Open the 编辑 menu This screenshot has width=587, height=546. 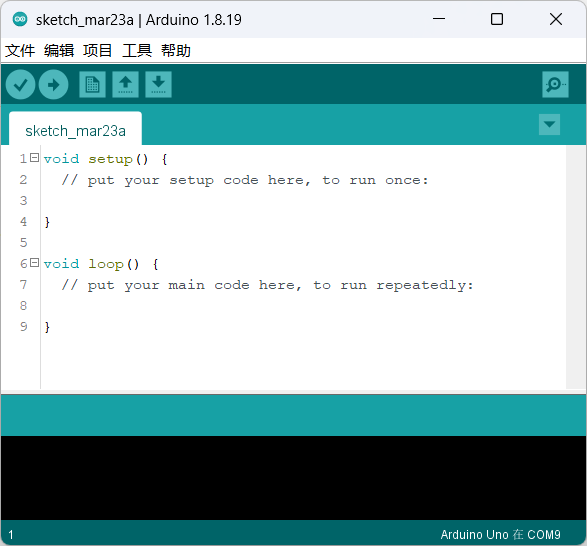(x=59, y=51)
